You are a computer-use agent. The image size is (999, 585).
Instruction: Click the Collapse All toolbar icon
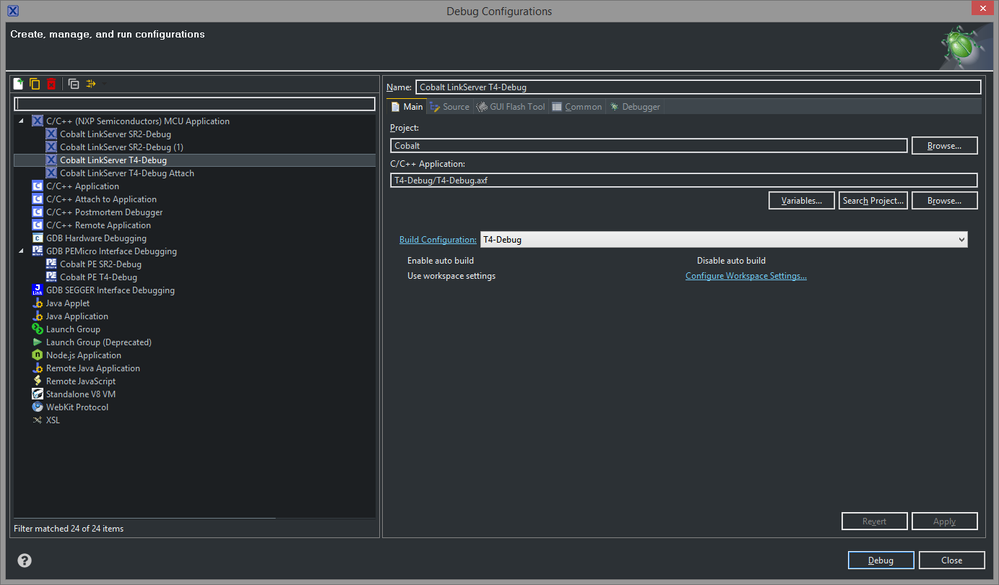point(74,83)
